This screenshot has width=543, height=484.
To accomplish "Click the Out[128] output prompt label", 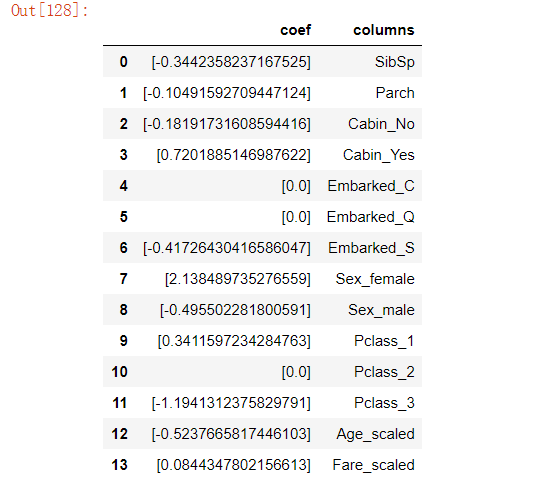I will coord(50,10).
